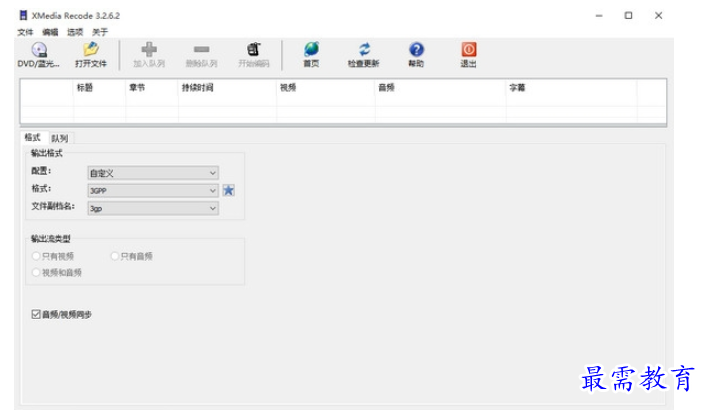Open the 文件 menu

pyautogui.click(x=25, y=32)
